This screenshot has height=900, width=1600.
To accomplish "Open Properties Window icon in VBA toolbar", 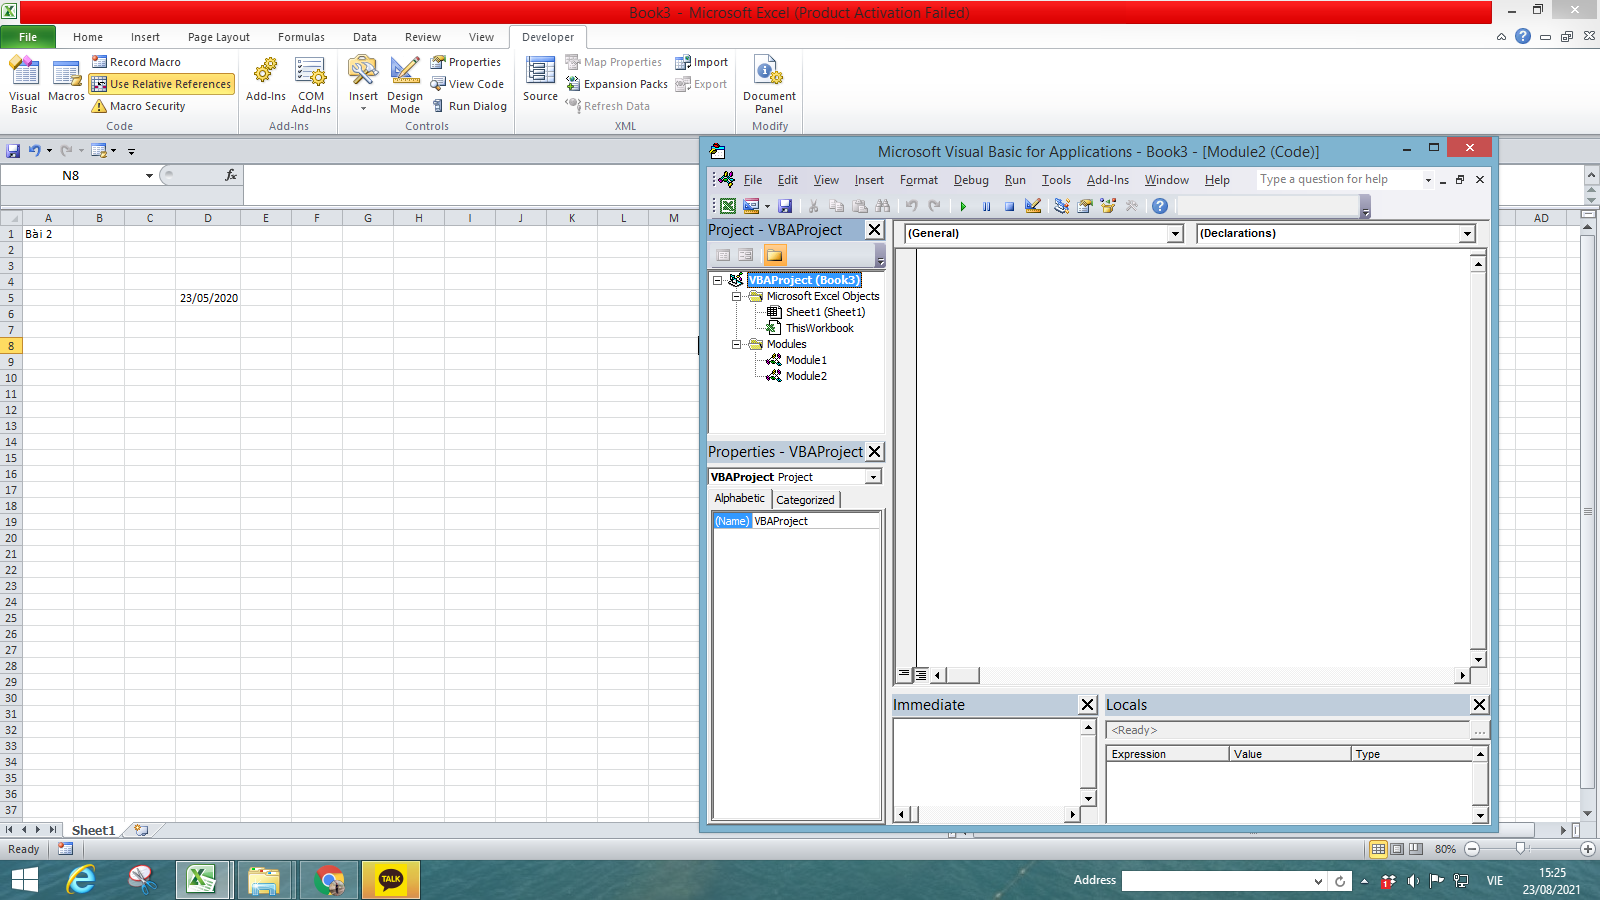I will click(x=1085, y=206).
